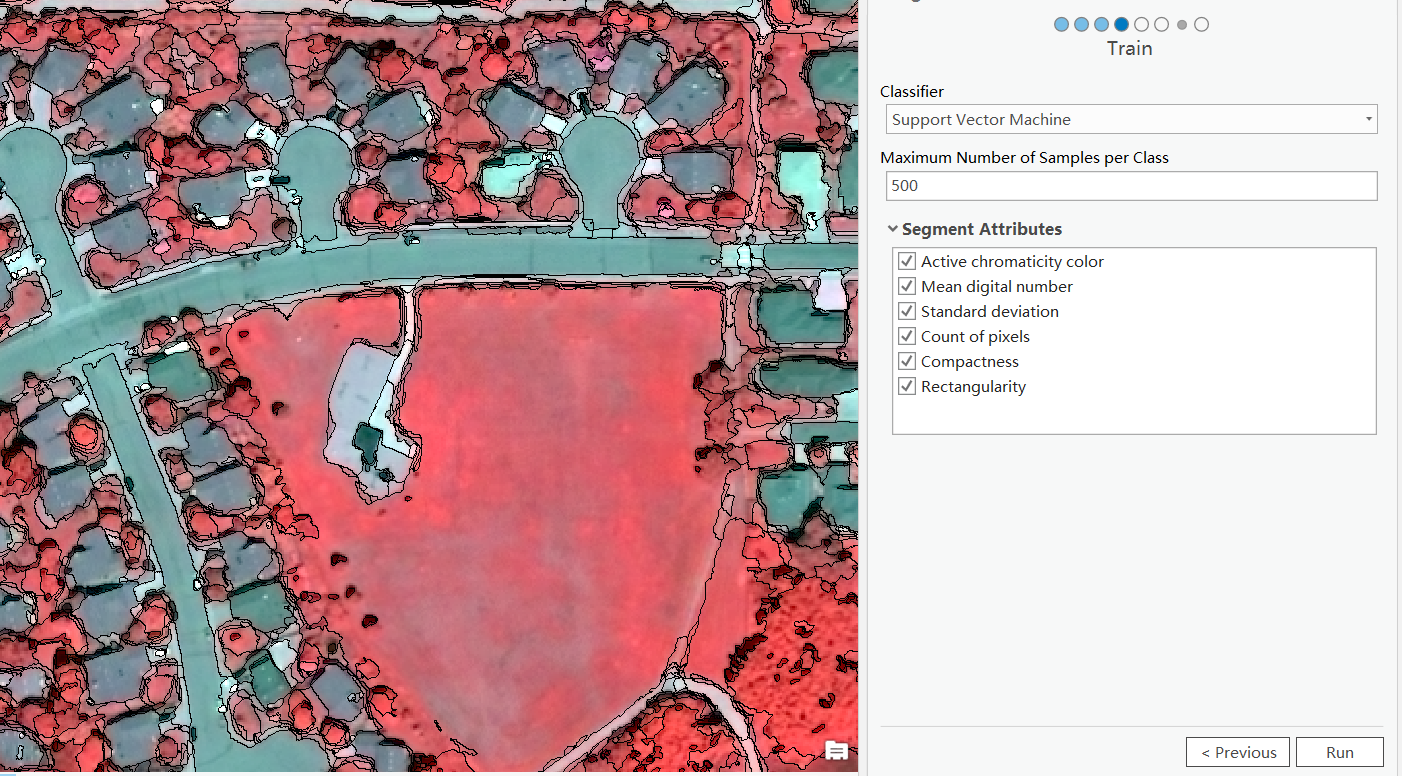Open the map attribution icon bottom-right
Screen dimensions: 1402x776
coord(836,751)
